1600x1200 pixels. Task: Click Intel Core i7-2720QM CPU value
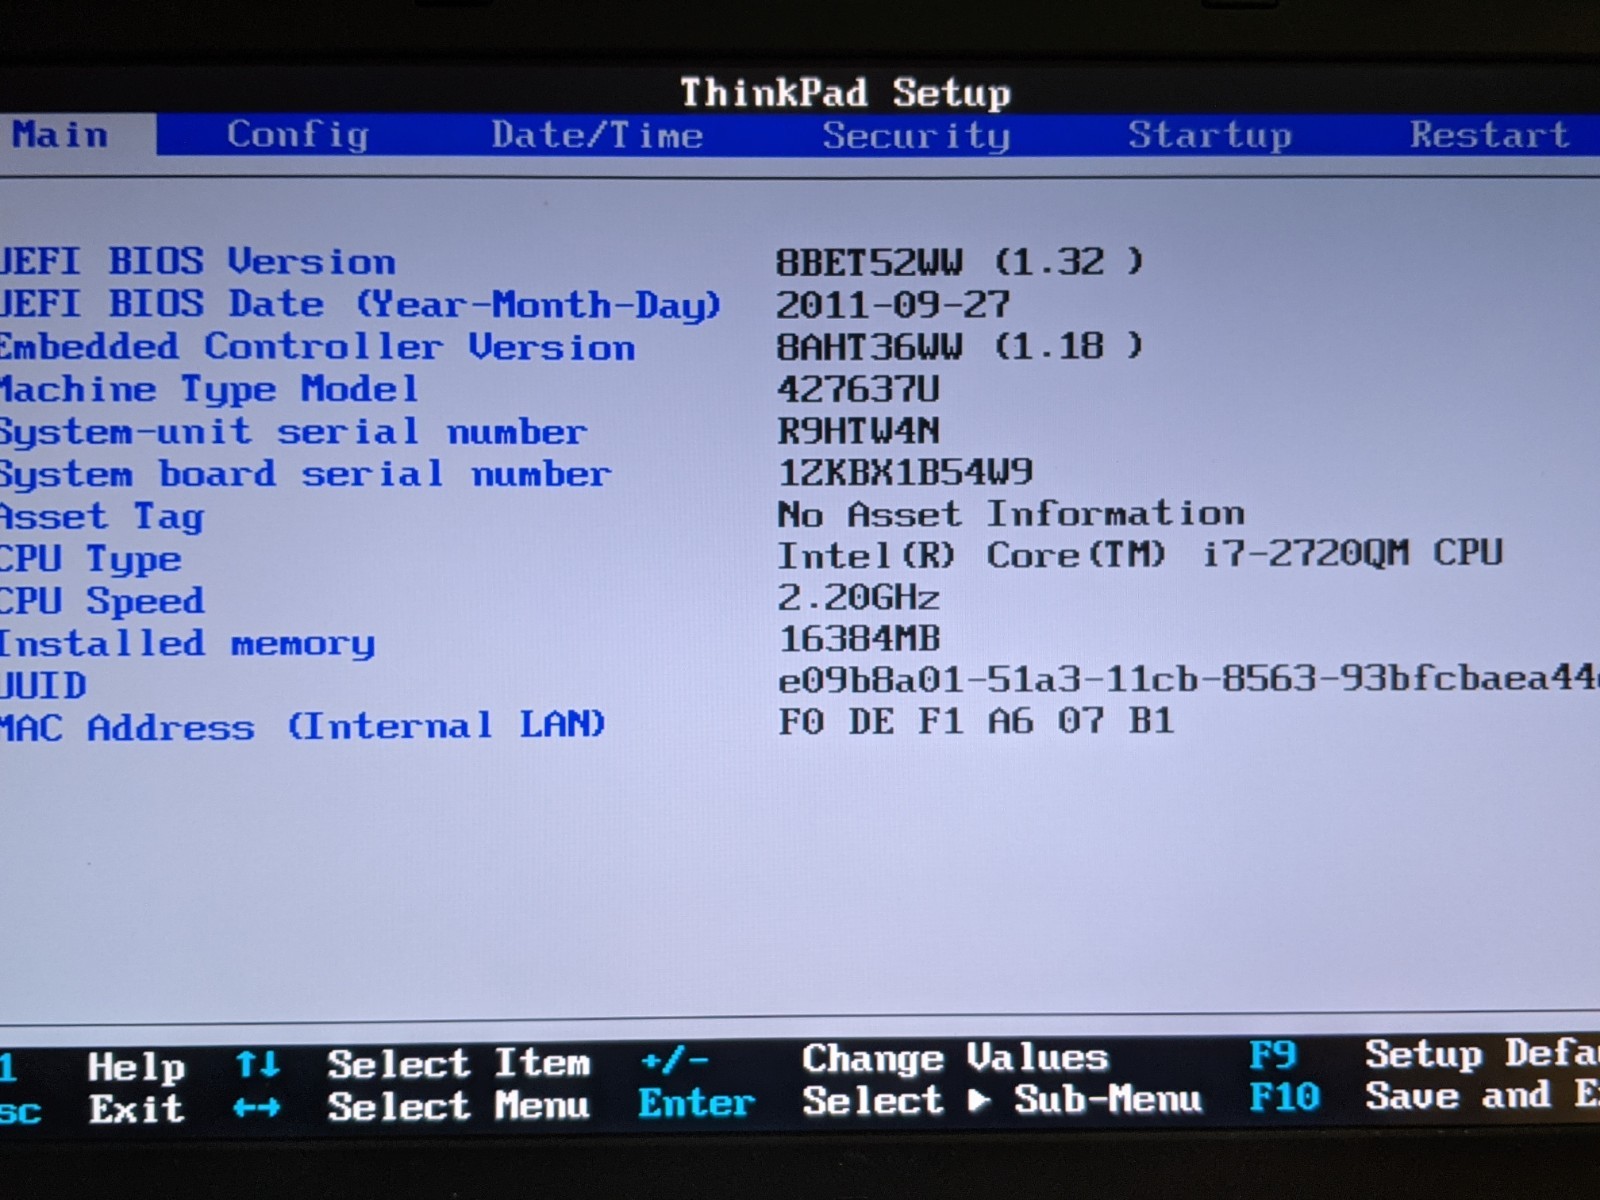tap(1140, 554)
